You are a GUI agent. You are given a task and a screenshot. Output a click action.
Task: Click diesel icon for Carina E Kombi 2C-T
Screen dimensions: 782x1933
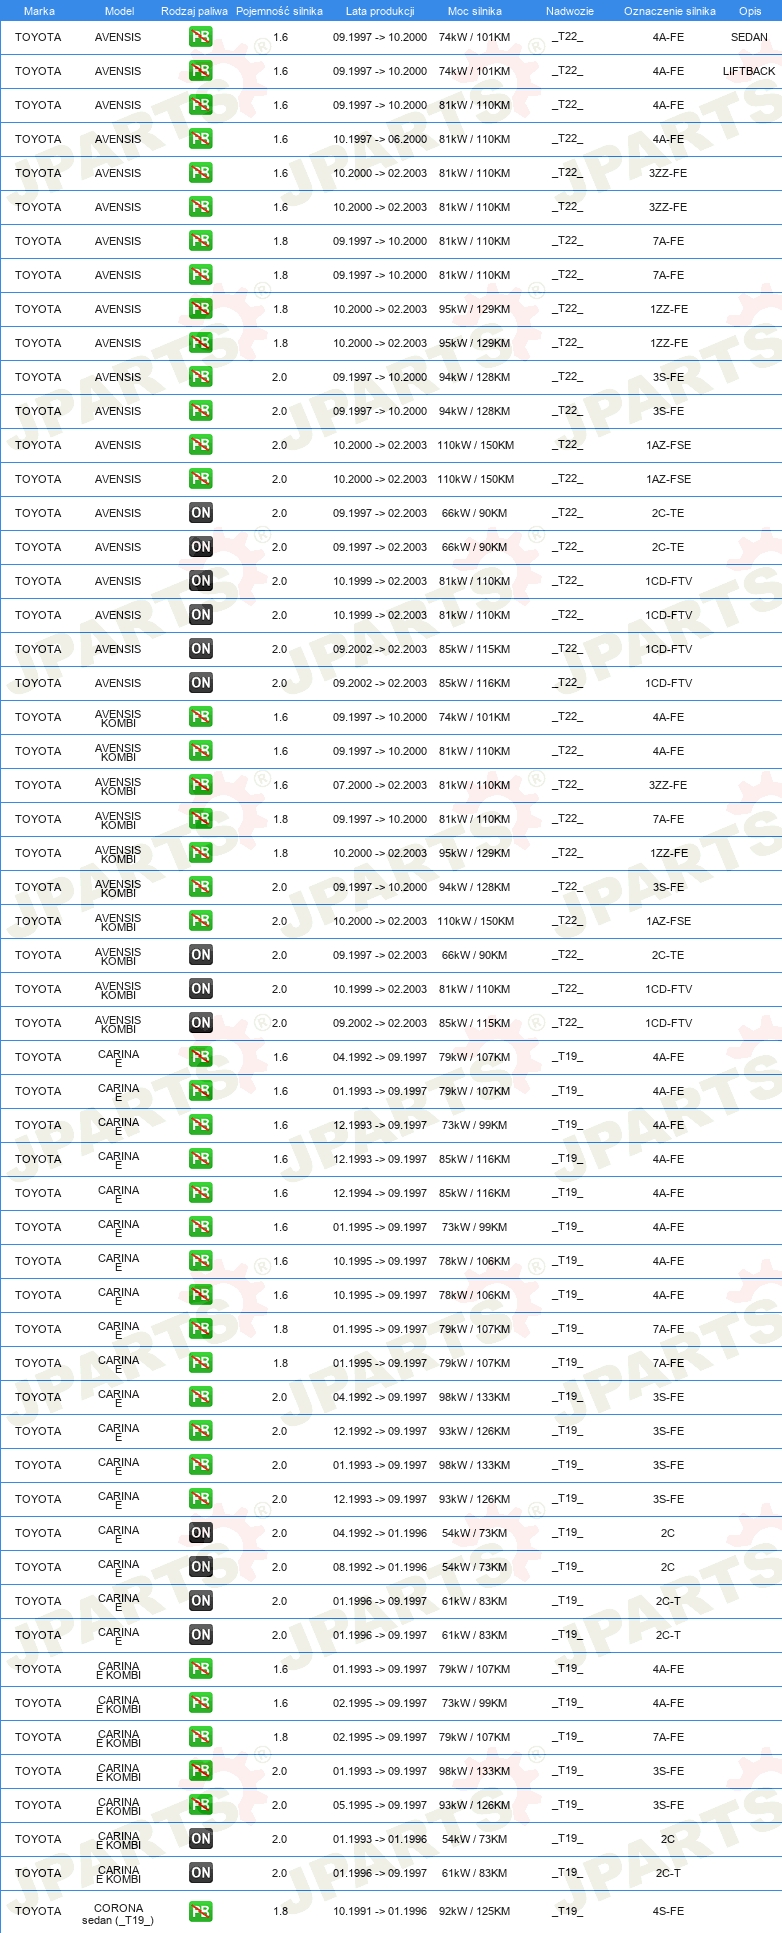[201, 1873]
